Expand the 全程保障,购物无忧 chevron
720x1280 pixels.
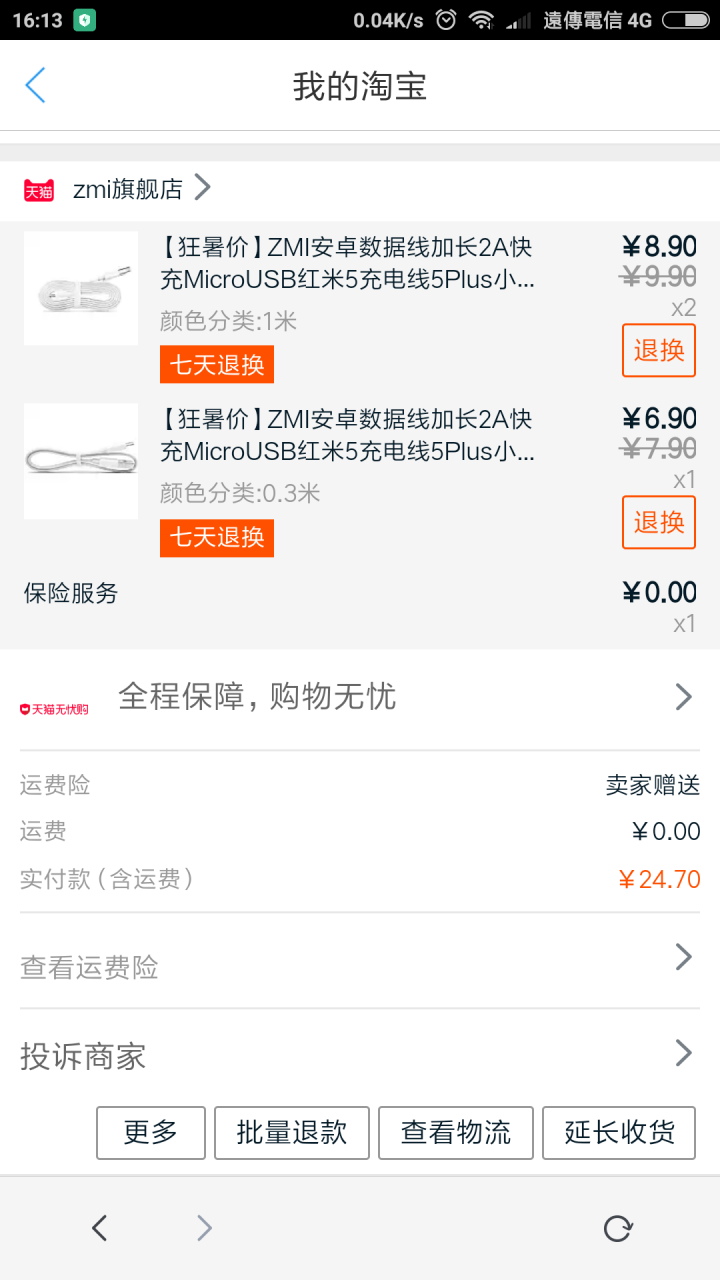(684, 697)
